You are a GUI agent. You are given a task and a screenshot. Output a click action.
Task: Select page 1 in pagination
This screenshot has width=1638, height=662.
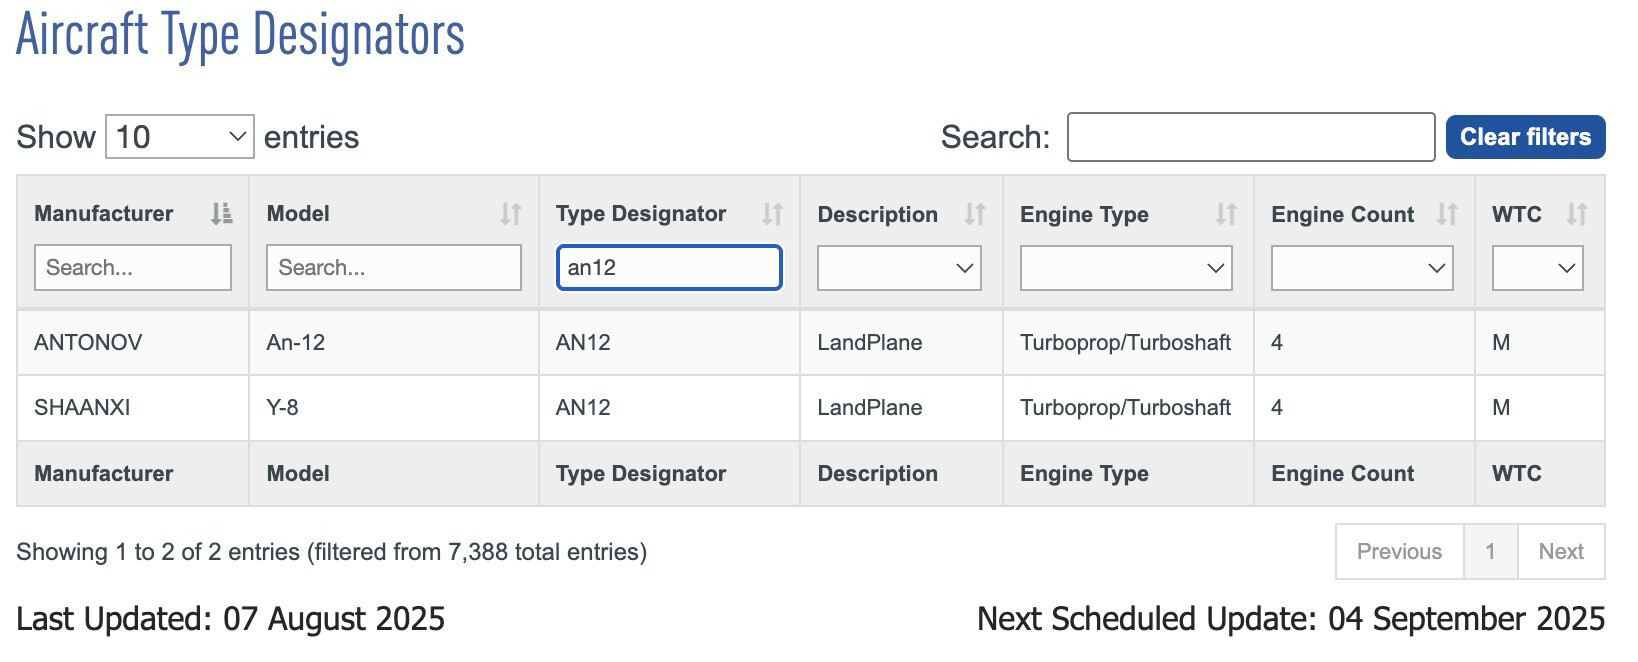point(1490,552)
